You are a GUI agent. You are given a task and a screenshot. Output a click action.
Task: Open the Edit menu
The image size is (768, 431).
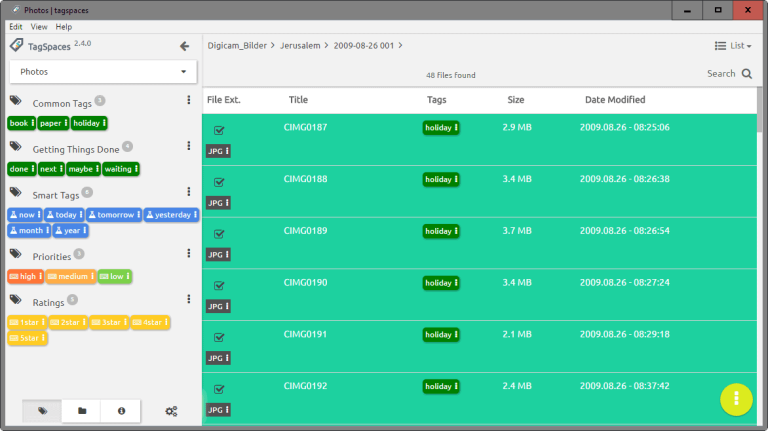click(x=15, y=27)
